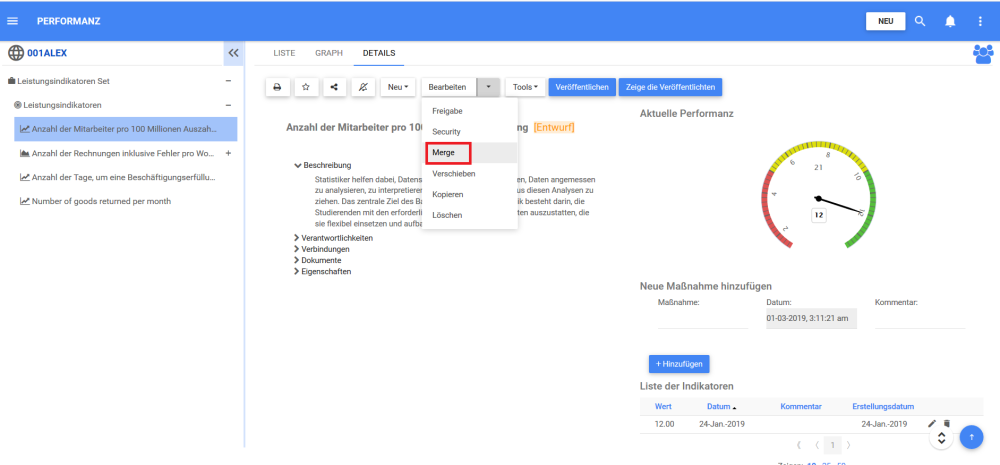Edit the 12.00 indicator row

coord(932,424)
